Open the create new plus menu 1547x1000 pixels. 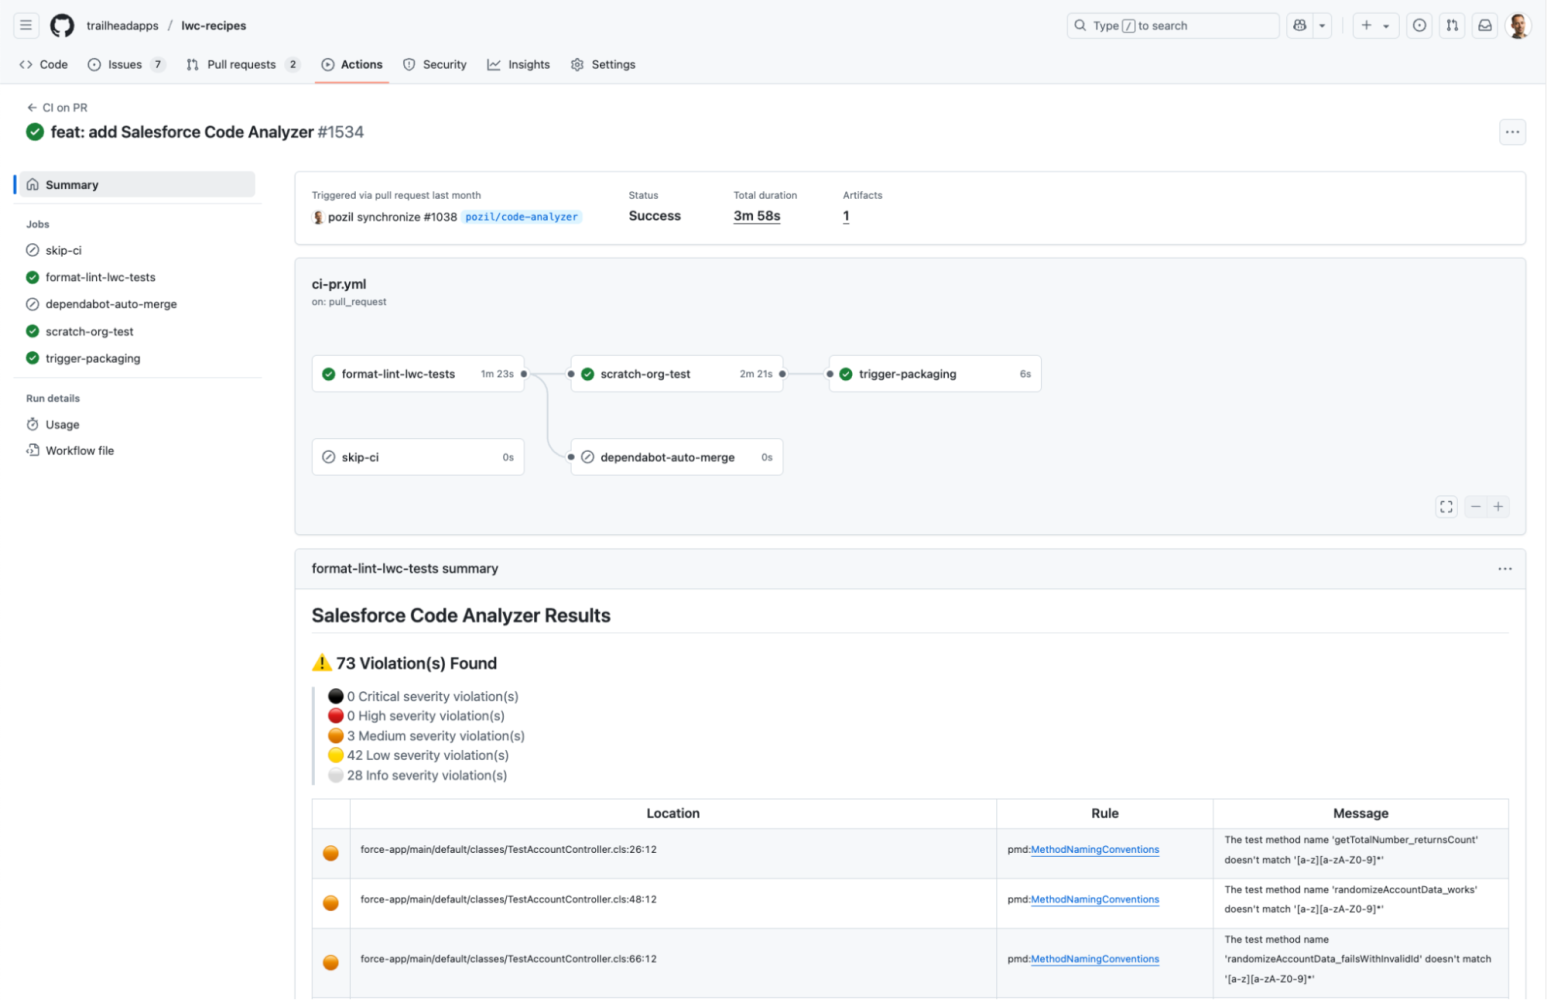1375,25
